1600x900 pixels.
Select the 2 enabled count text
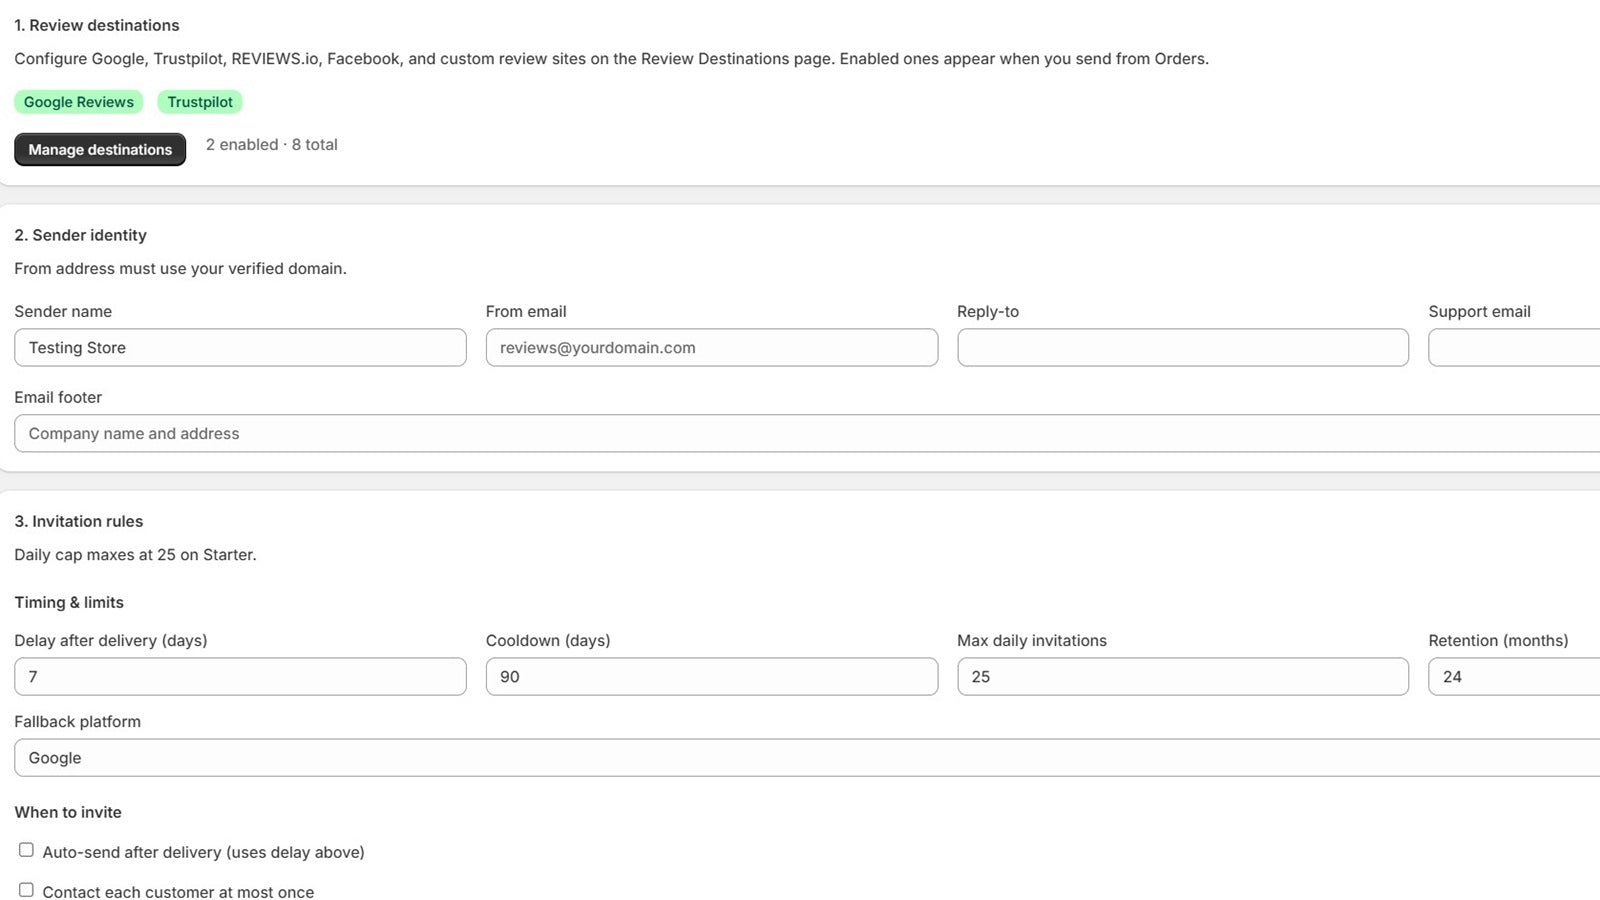tap(242, 144)
